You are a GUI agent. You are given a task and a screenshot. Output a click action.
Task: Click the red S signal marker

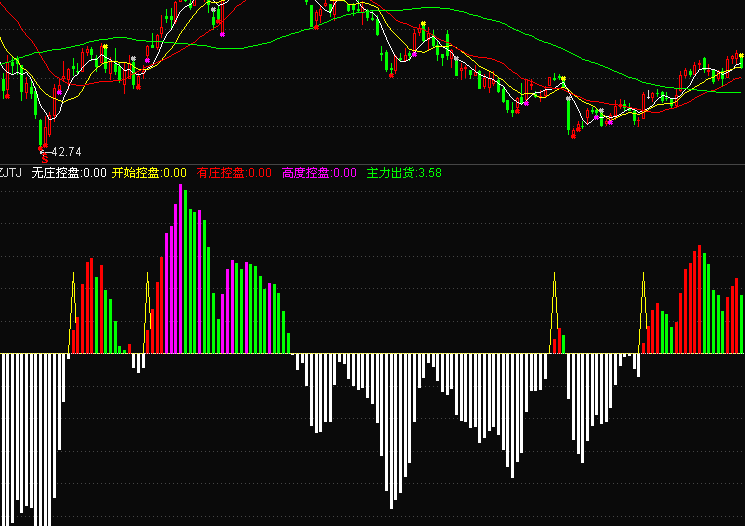45,159
